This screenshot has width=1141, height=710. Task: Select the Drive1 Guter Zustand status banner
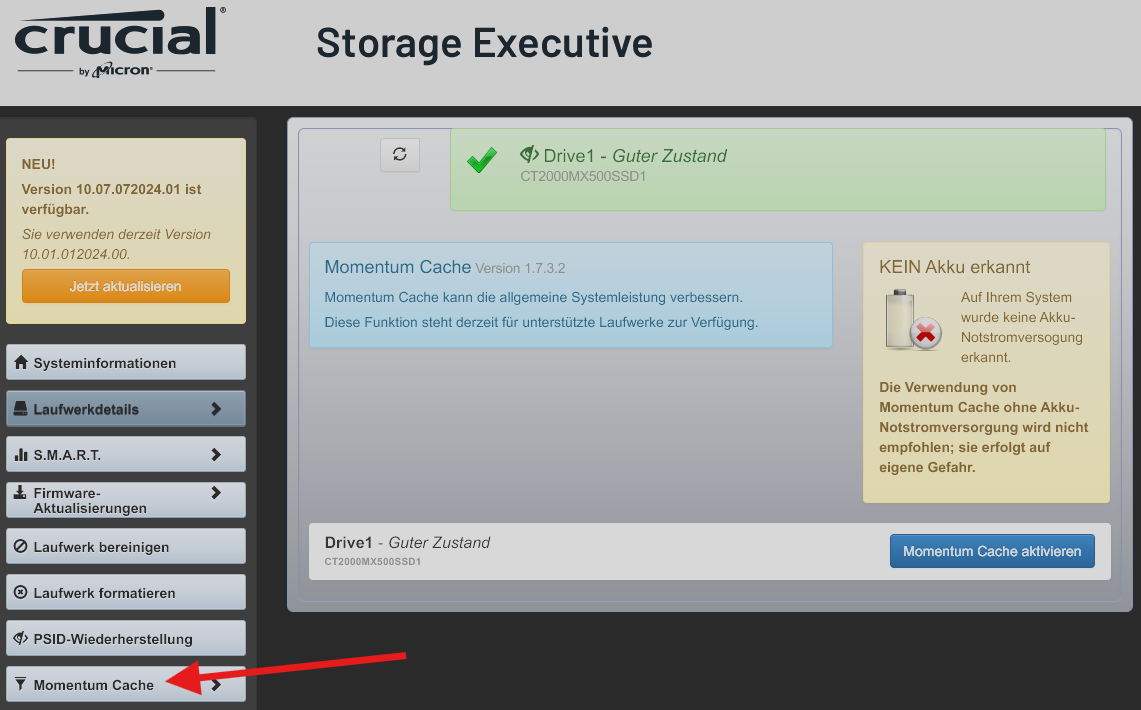(x=778, y=169)
